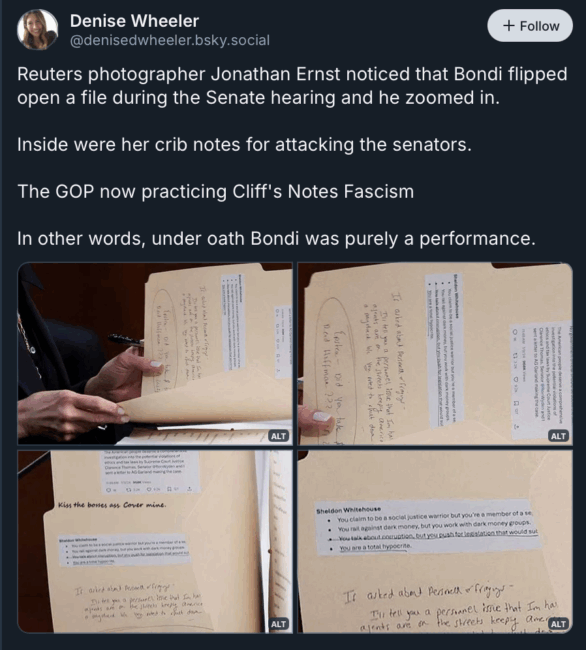Click 'Kiss the bosses ass' caption in photo
Viewport: 586px width, 650px height.
(x=112, y=505)
